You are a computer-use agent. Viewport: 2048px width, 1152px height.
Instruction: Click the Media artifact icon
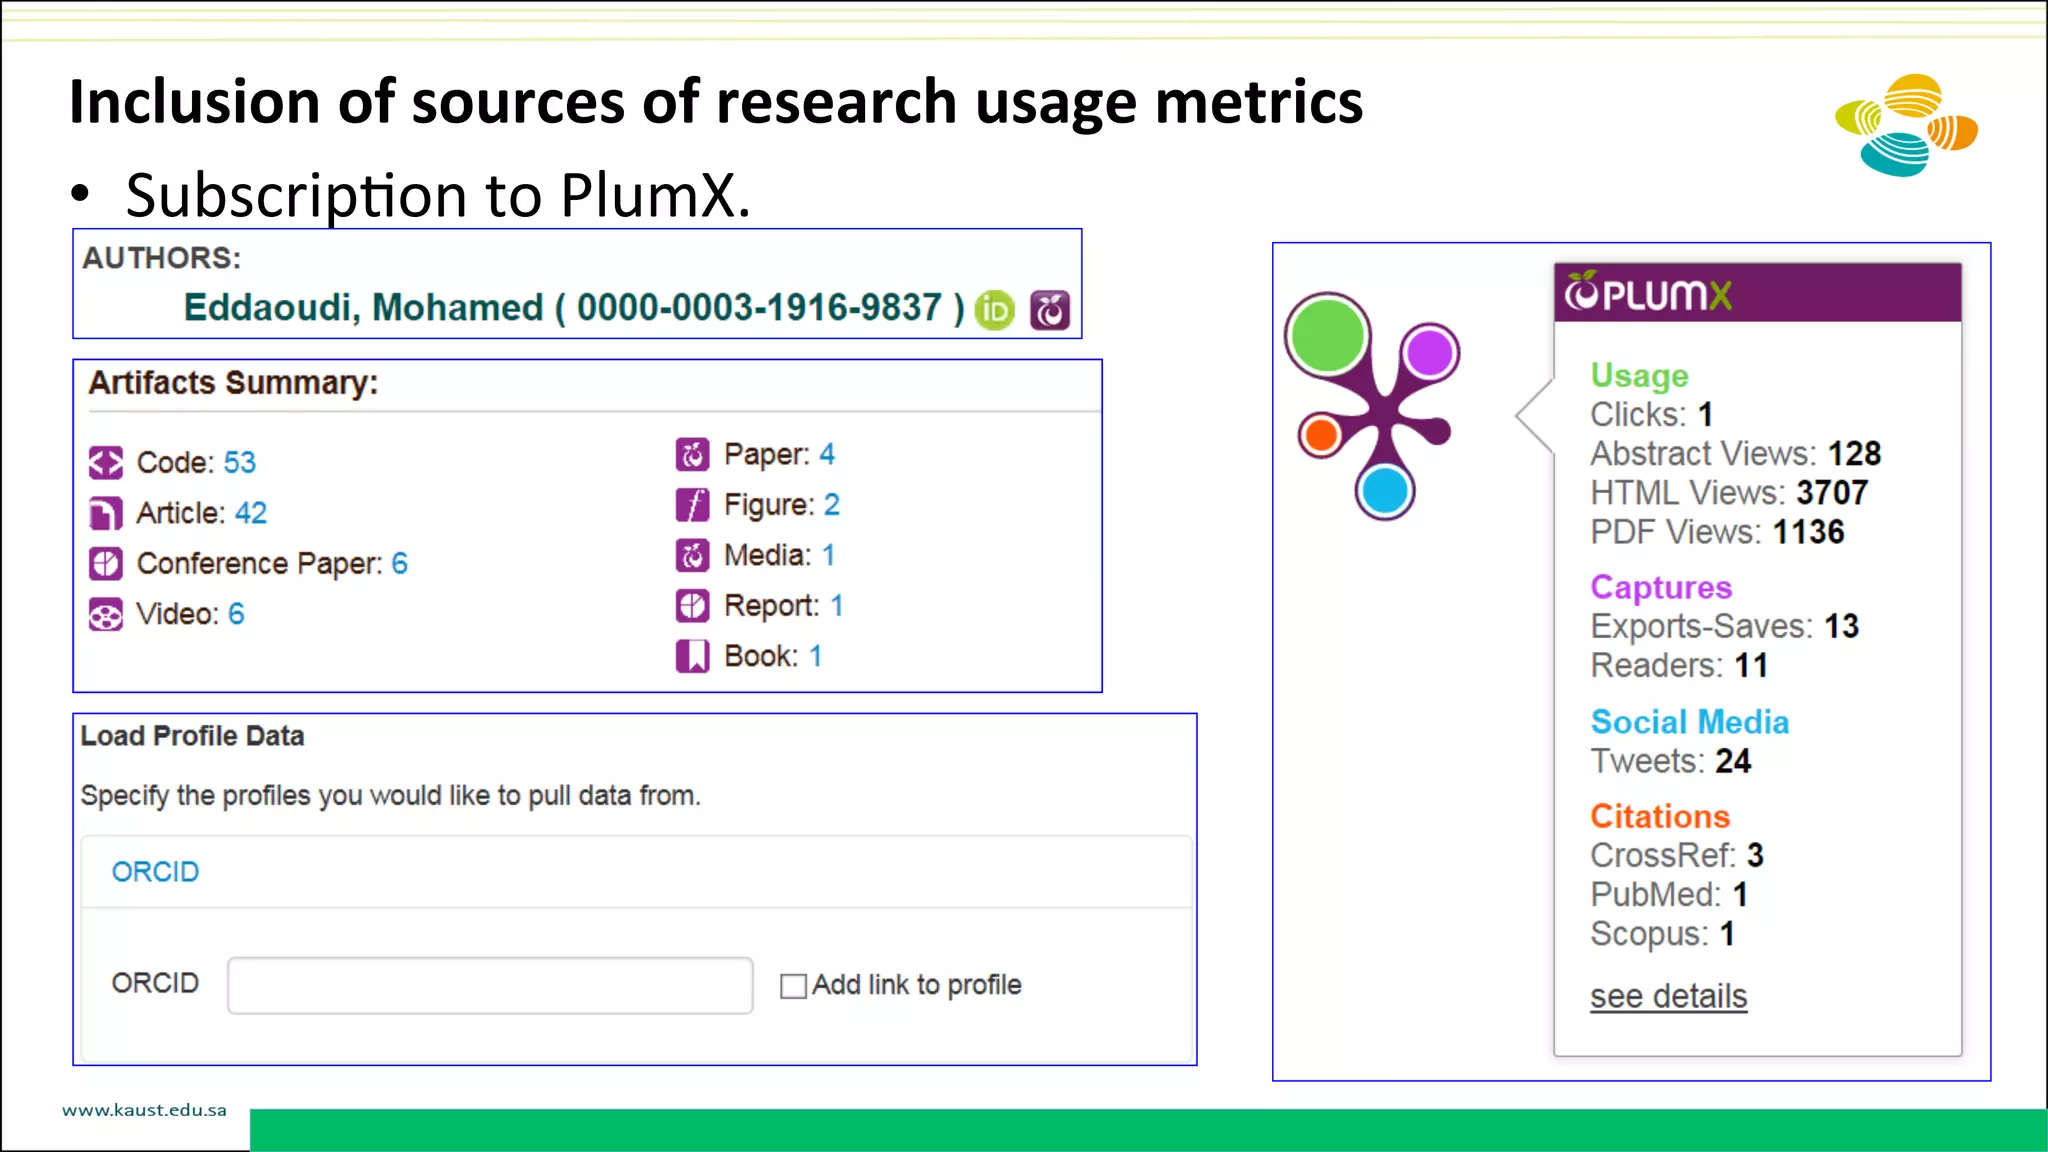click(692, 555)
